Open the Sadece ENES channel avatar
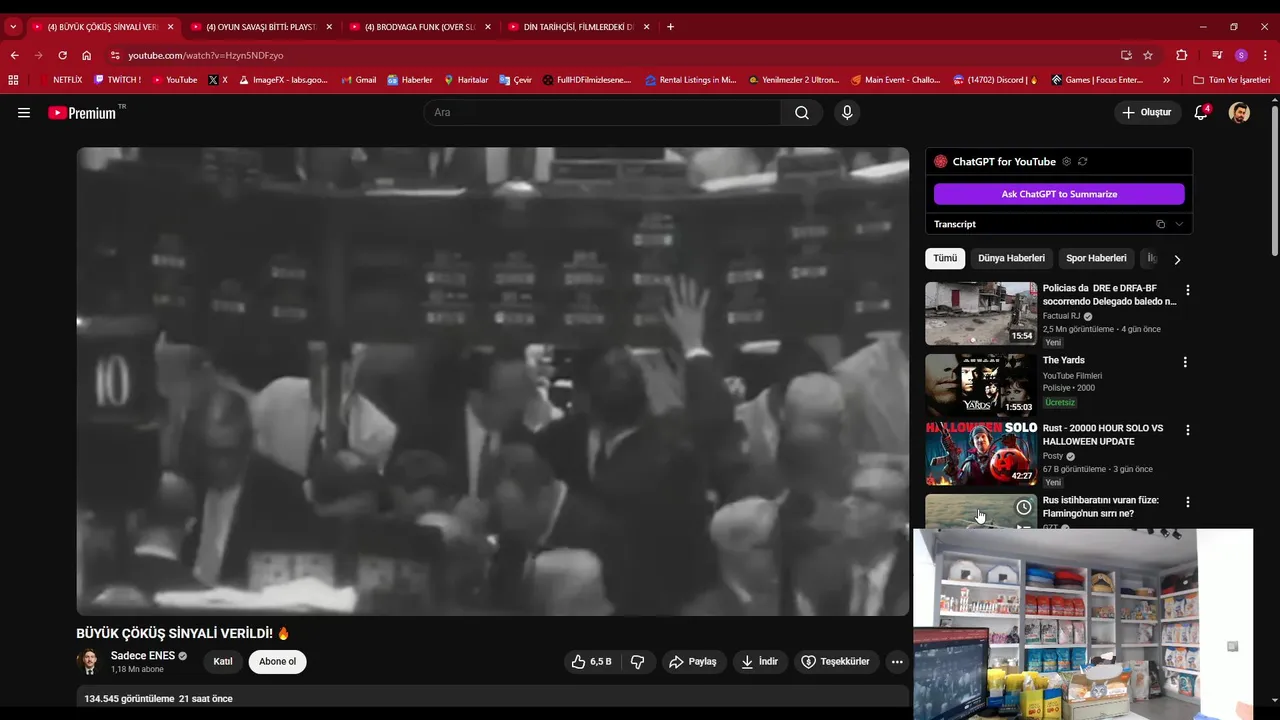The image size is (1280, 720). click(88, 662)
